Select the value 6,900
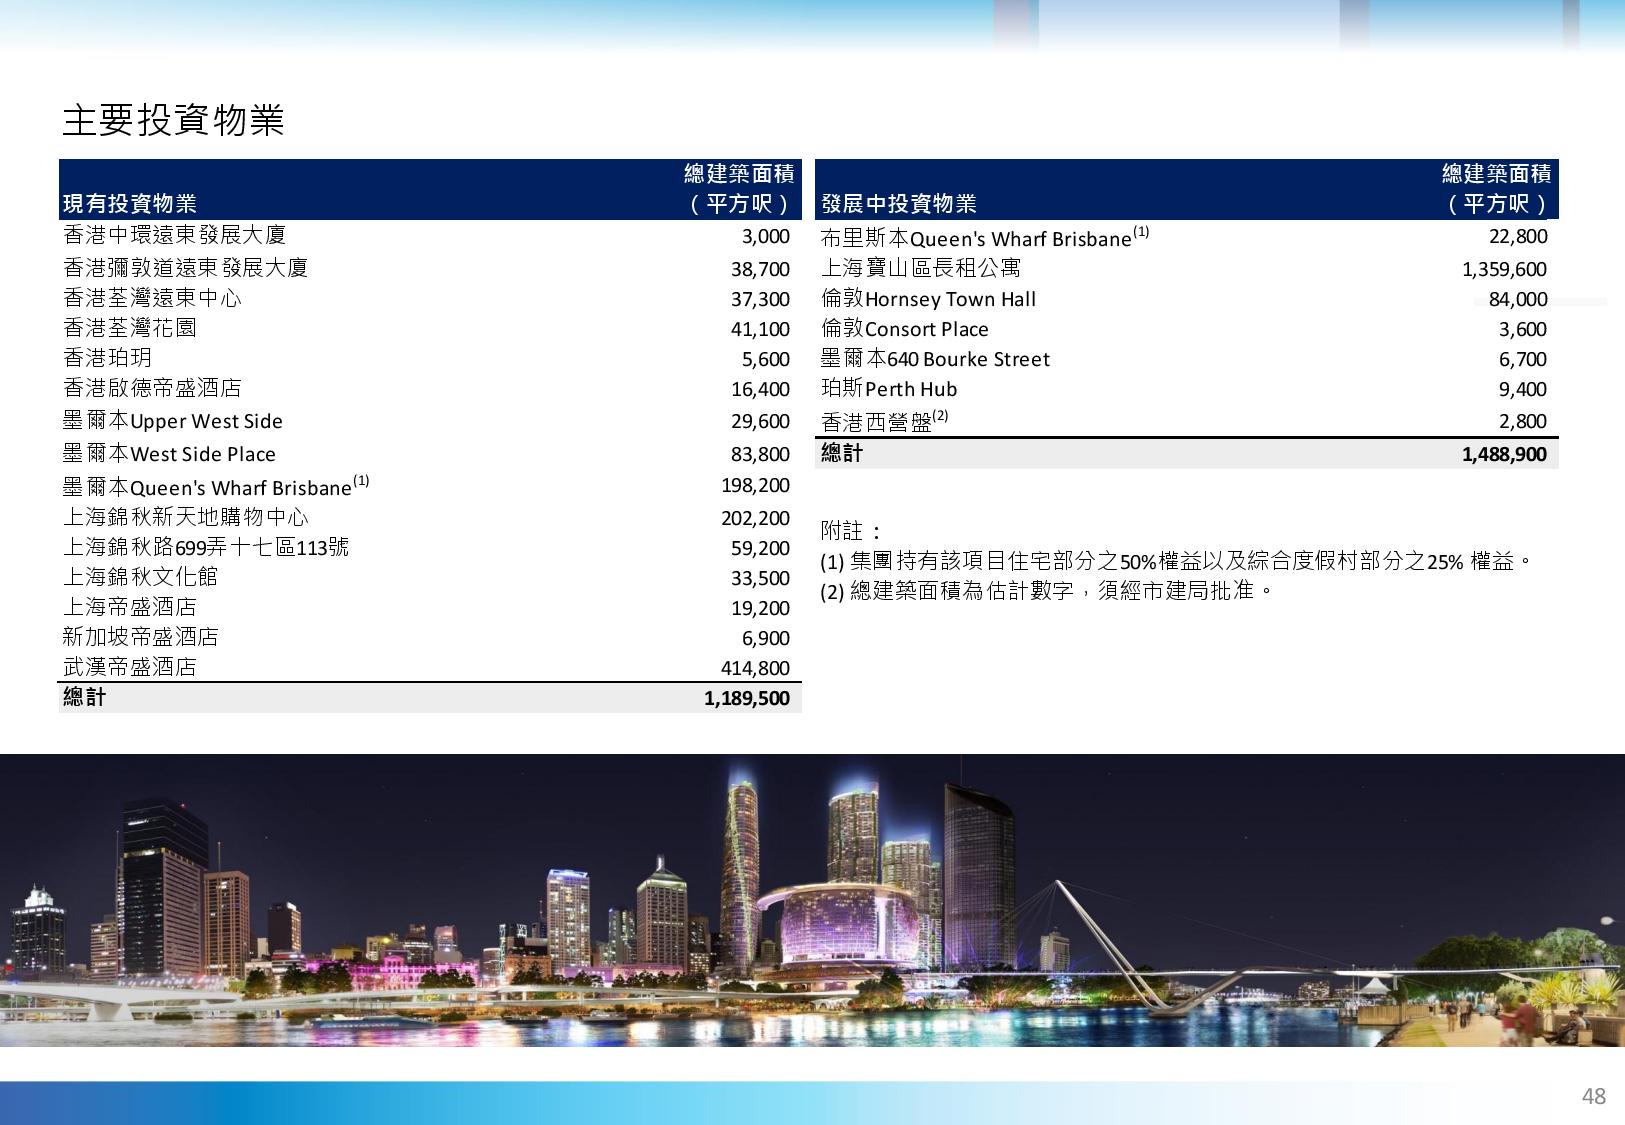 tap(765, 638)
